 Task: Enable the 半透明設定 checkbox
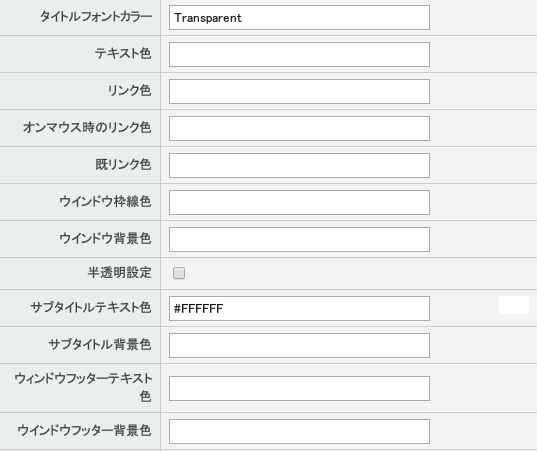[179, 273]
